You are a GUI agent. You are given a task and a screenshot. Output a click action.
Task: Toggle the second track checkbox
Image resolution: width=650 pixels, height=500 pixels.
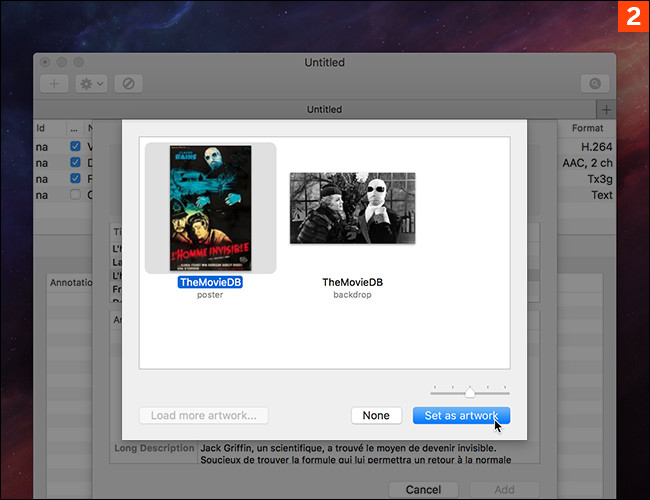[77, 162]
